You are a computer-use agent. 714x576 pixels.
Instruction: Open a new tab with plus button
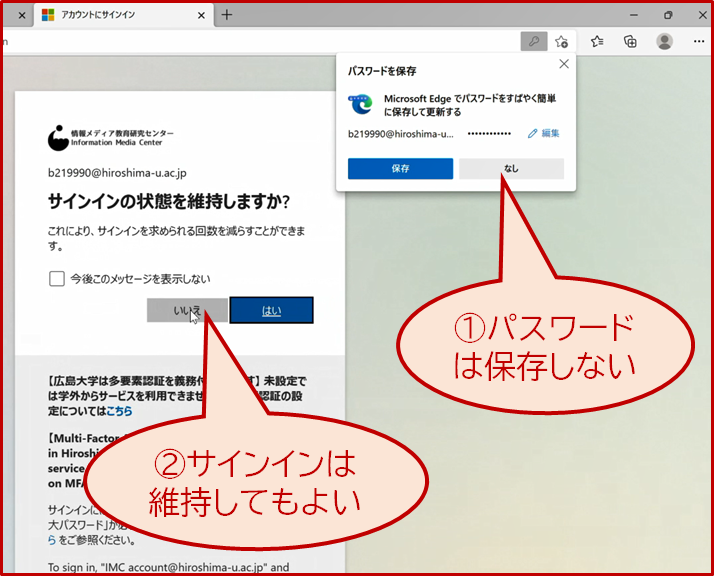pyautogui.click(x=226, y=15)
